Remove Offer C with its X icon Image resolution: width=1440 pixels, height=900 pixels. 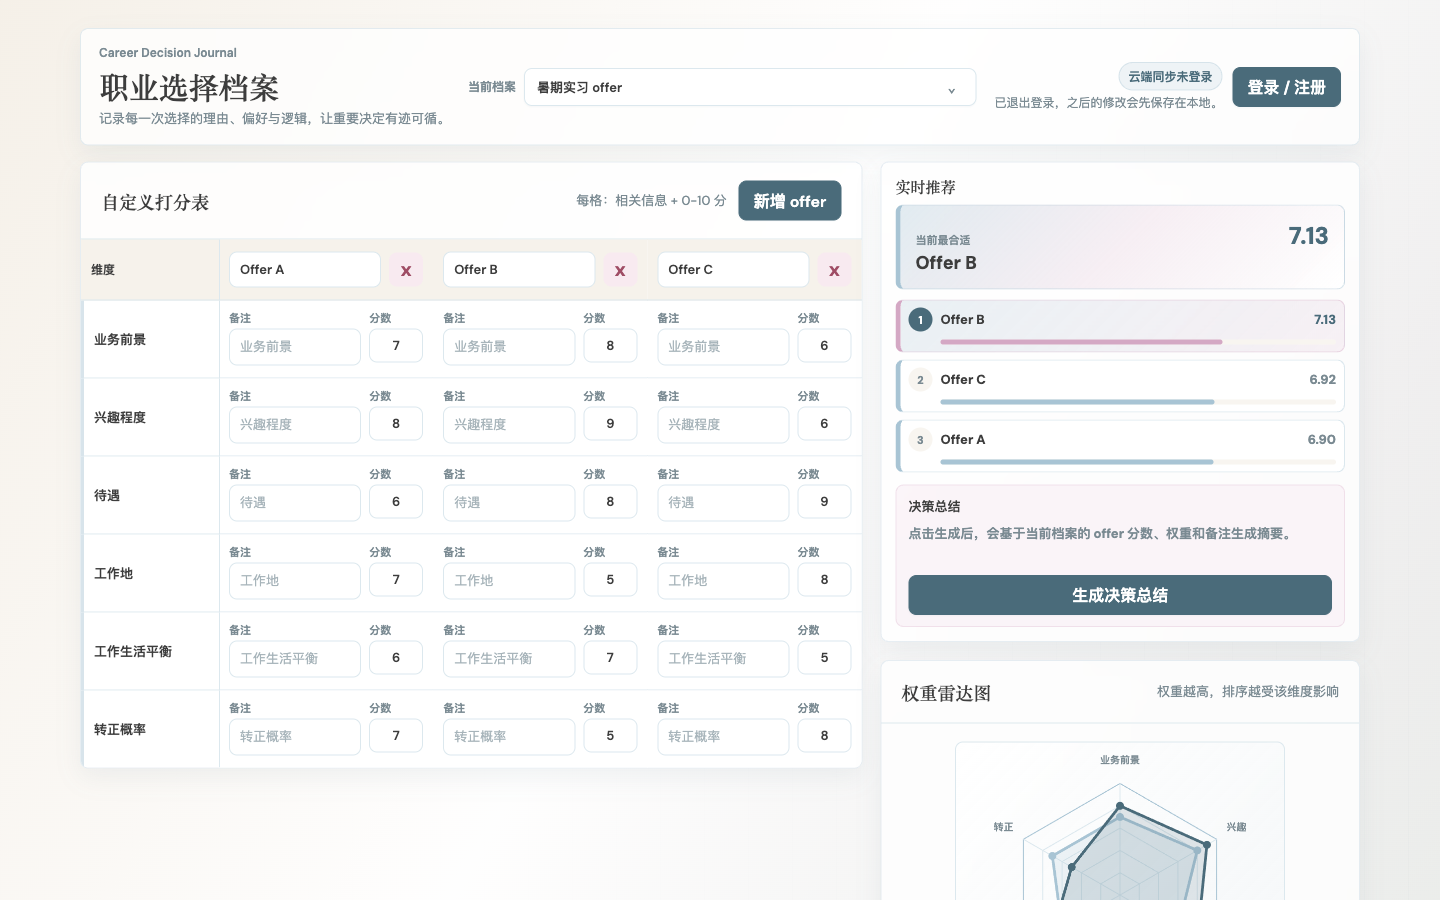pyautogui.click(x=834, y=270)
